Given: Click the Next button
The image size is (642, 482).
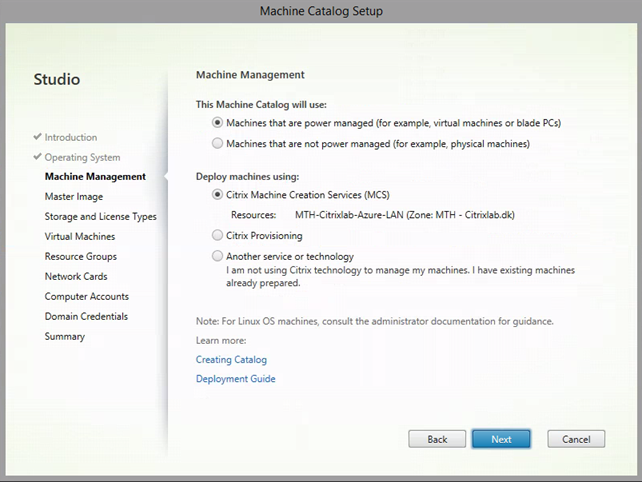Looking at the screenshot, I should (501, 439).
